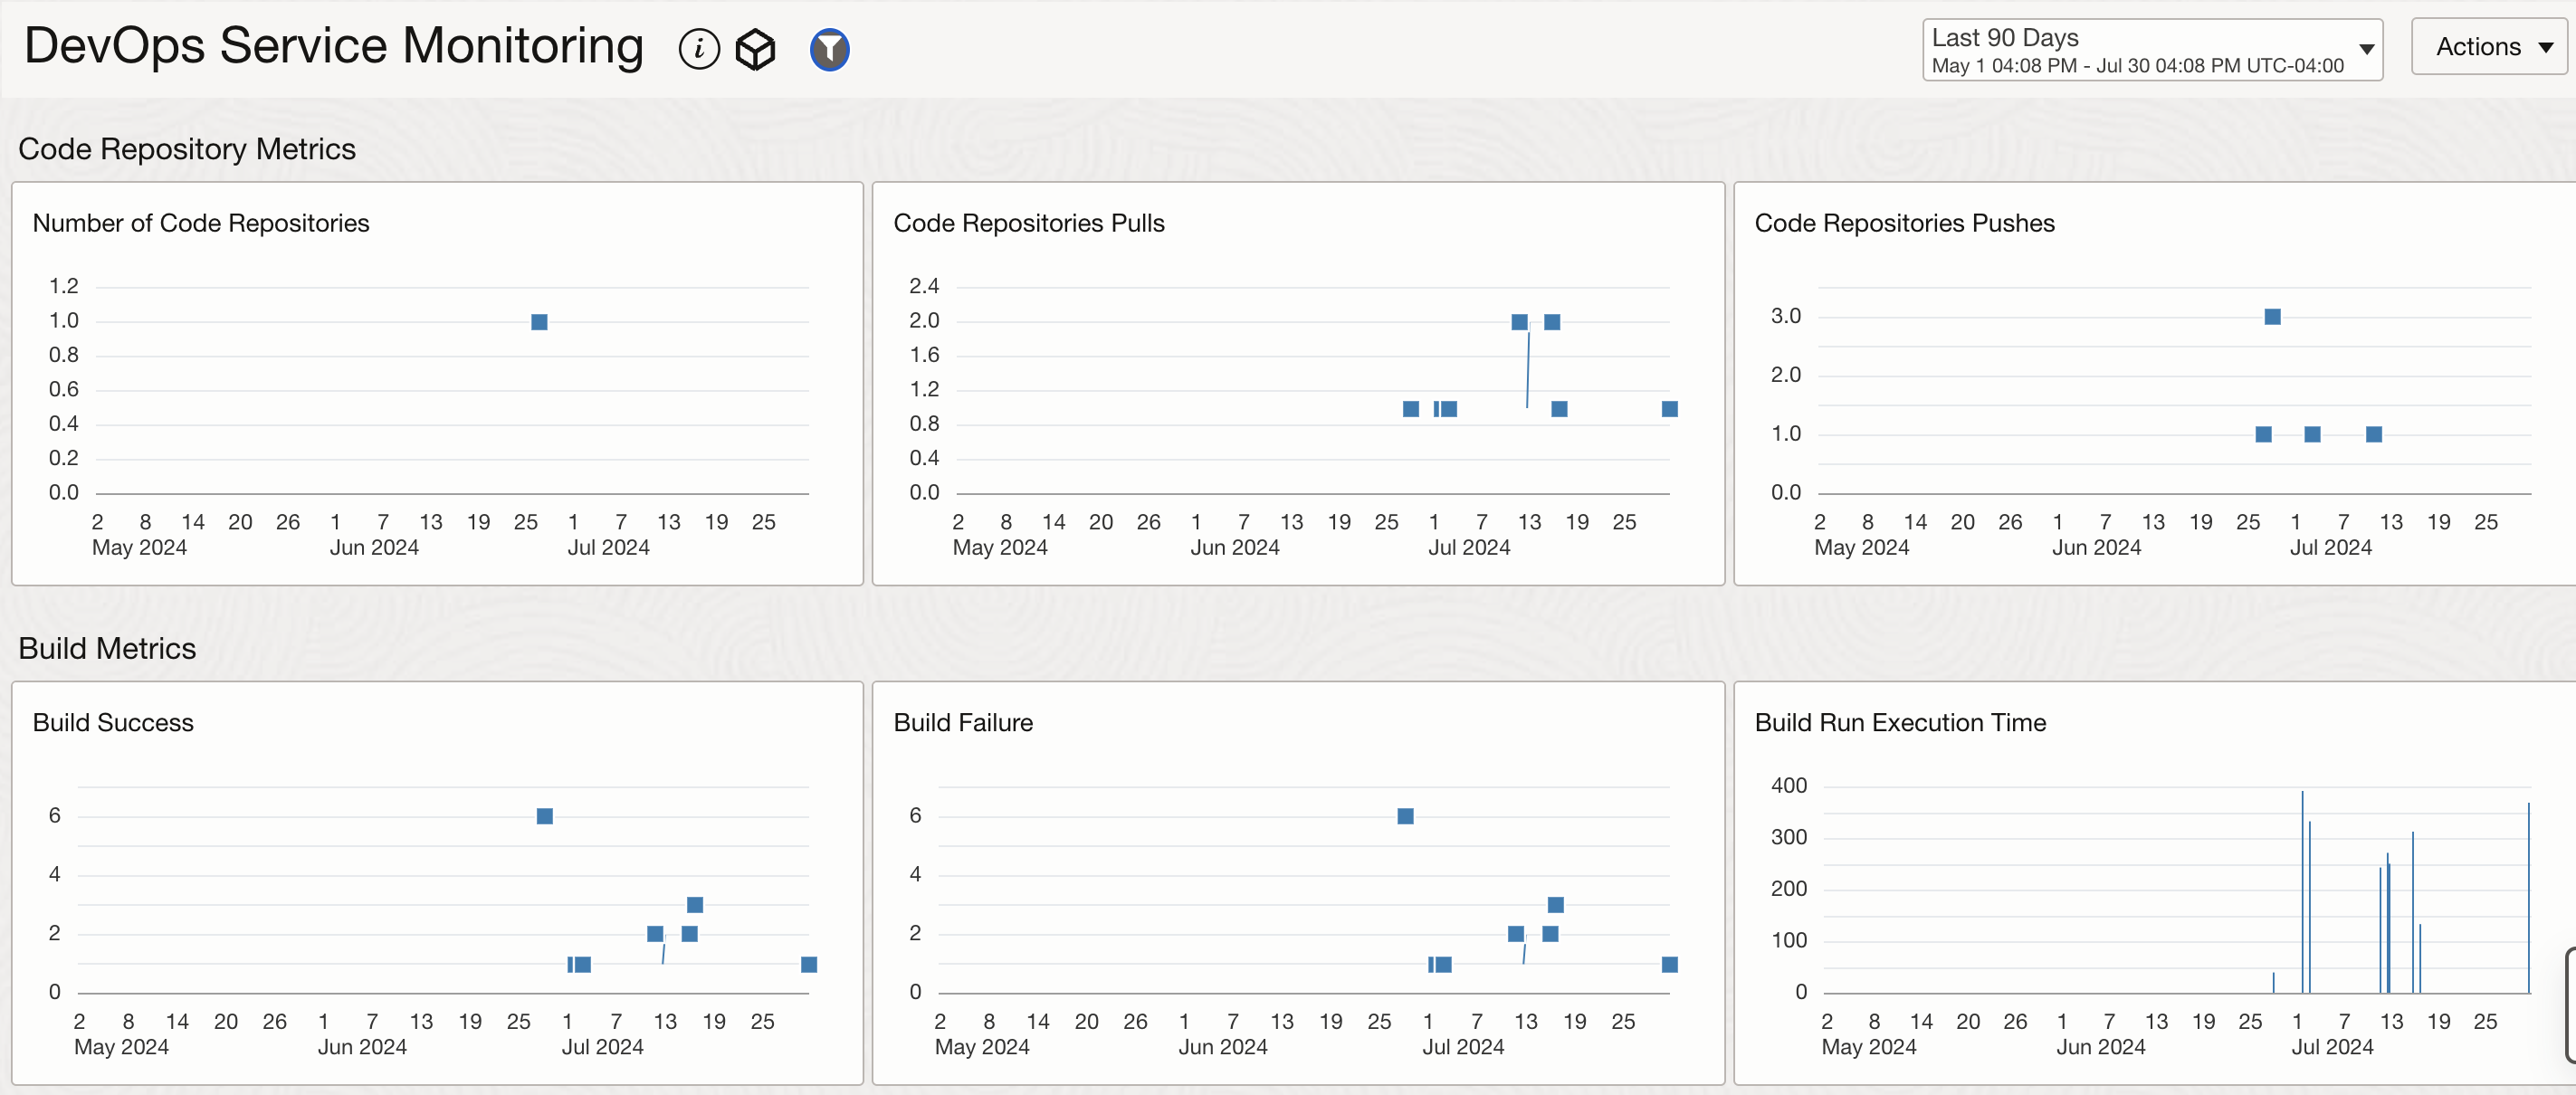Open the Actions dropdown menu
Image resolution: width=2576 pixels, height=1095 pixels.
(x=2490, y=47)
